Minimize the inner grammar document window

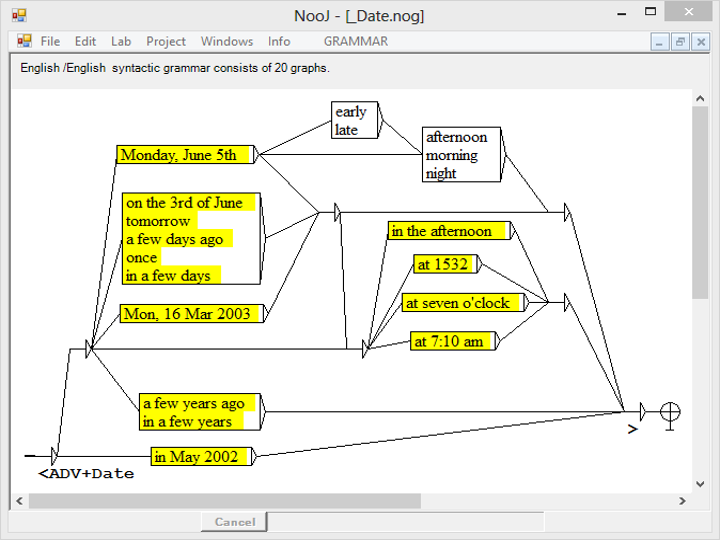(660, 42)
